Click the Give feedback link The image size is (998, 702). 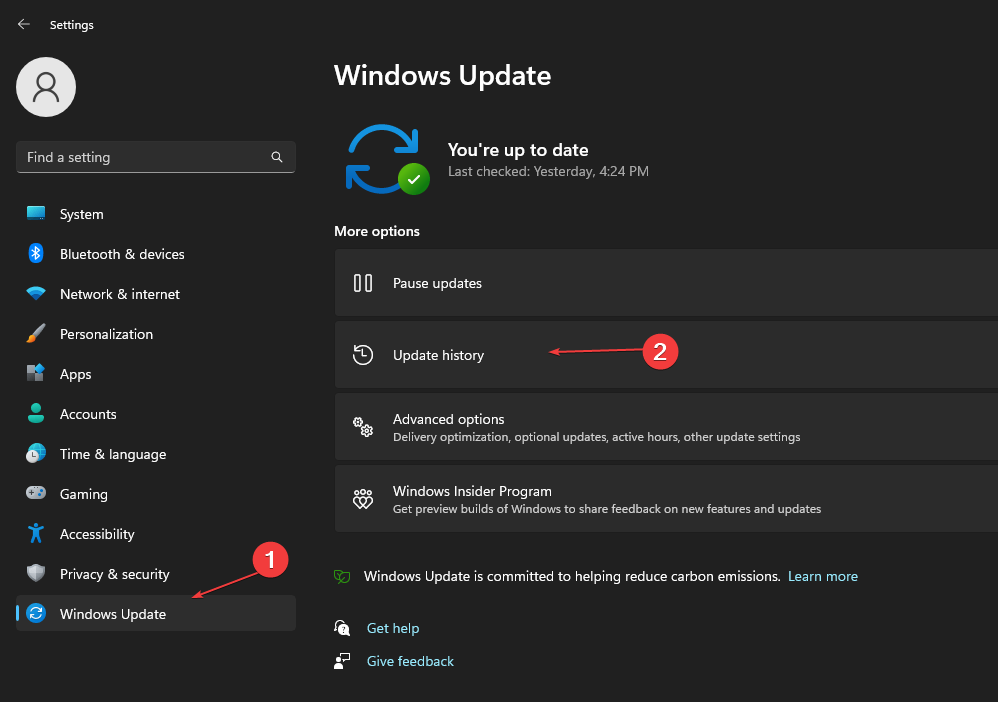(410, 661)
